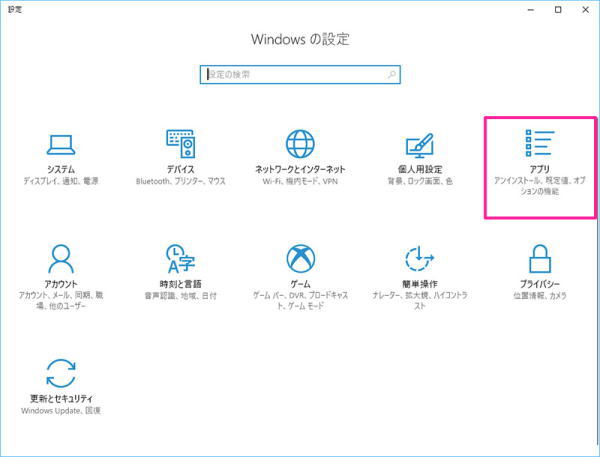600x457 pixels.
Task: Click inside the 設定の検索 search field
Action: coord(300,74)
